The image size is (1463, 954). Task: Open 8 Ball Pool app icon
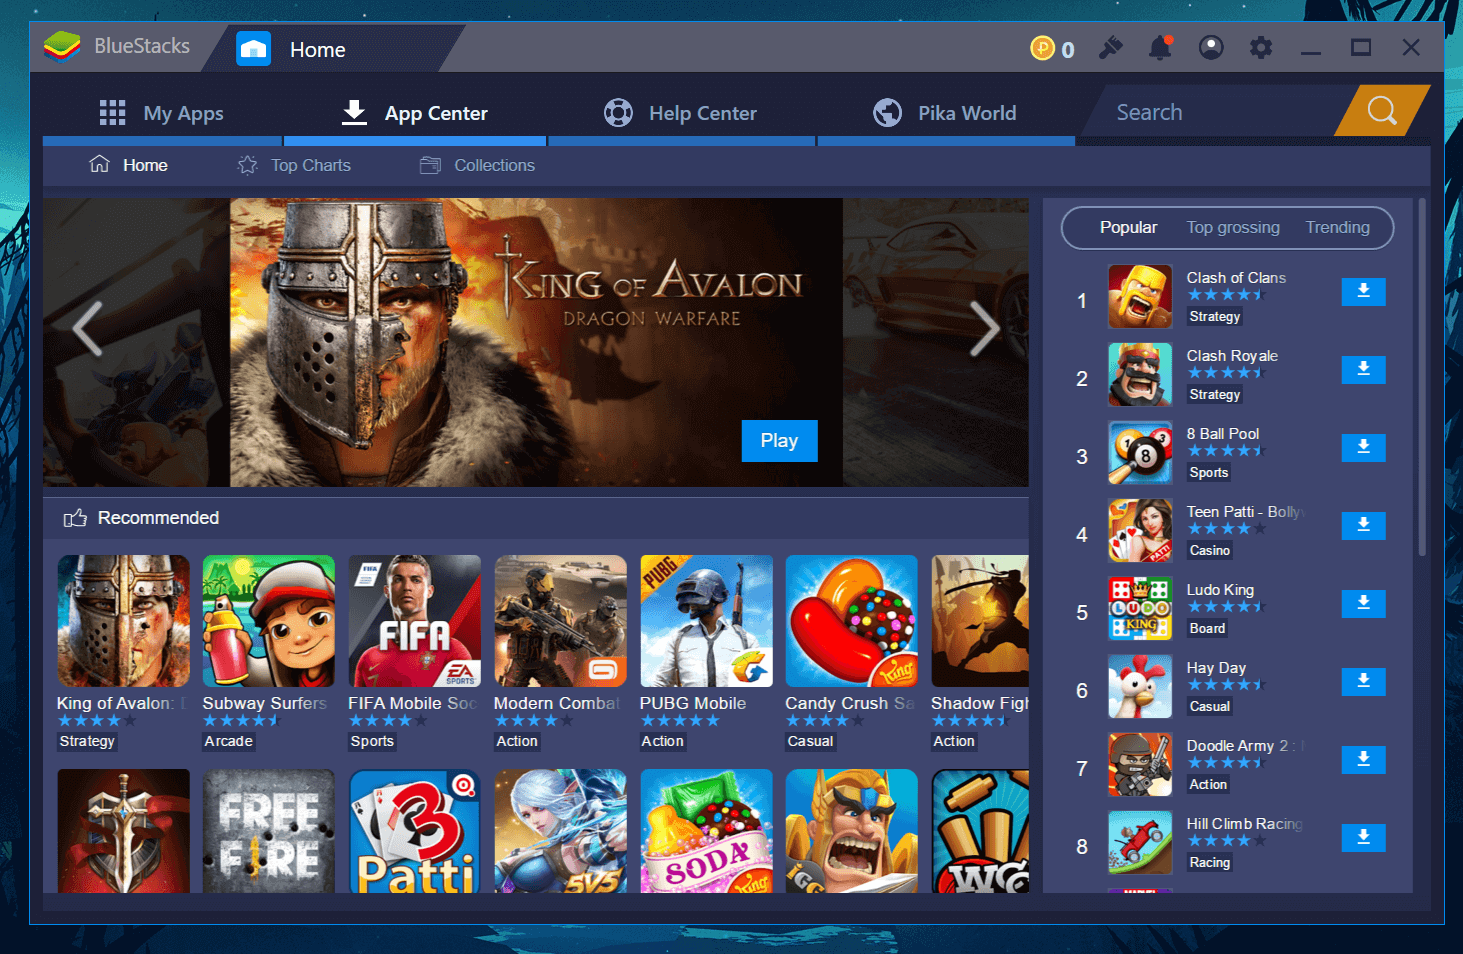coord(1140,452)
